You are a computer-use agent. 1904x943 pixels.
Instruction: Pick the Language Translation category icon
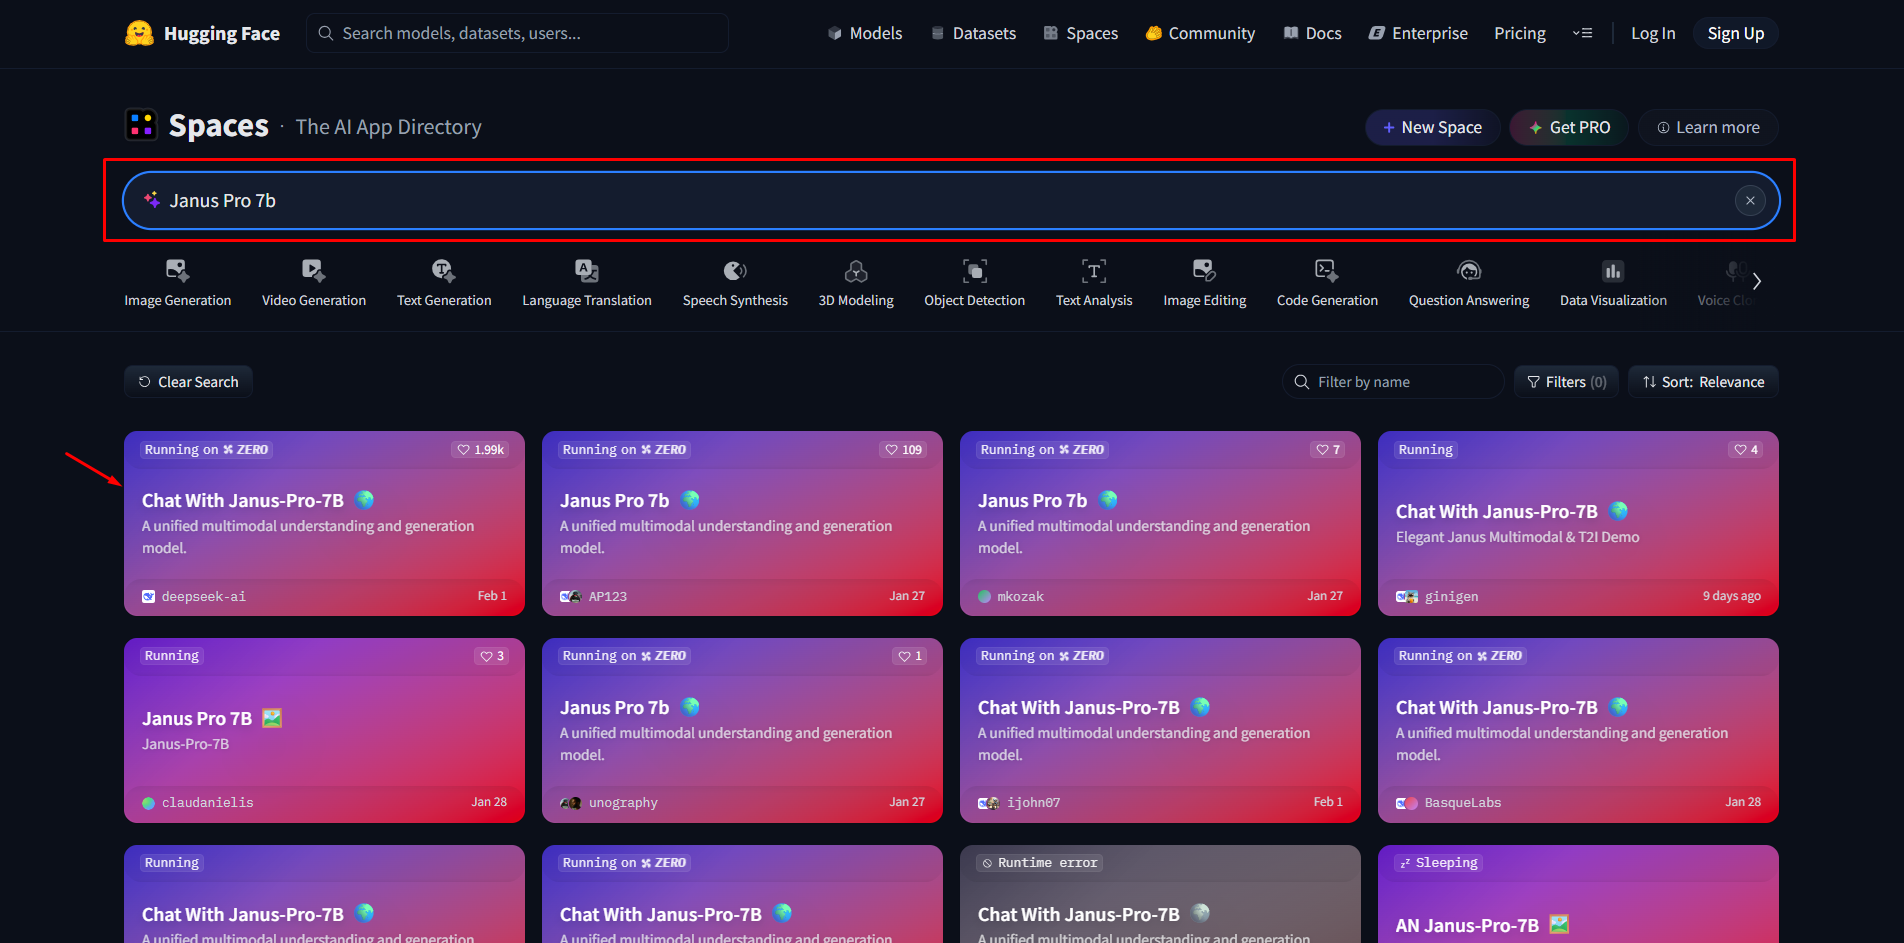pyautogui.click(x=587, y=270)
